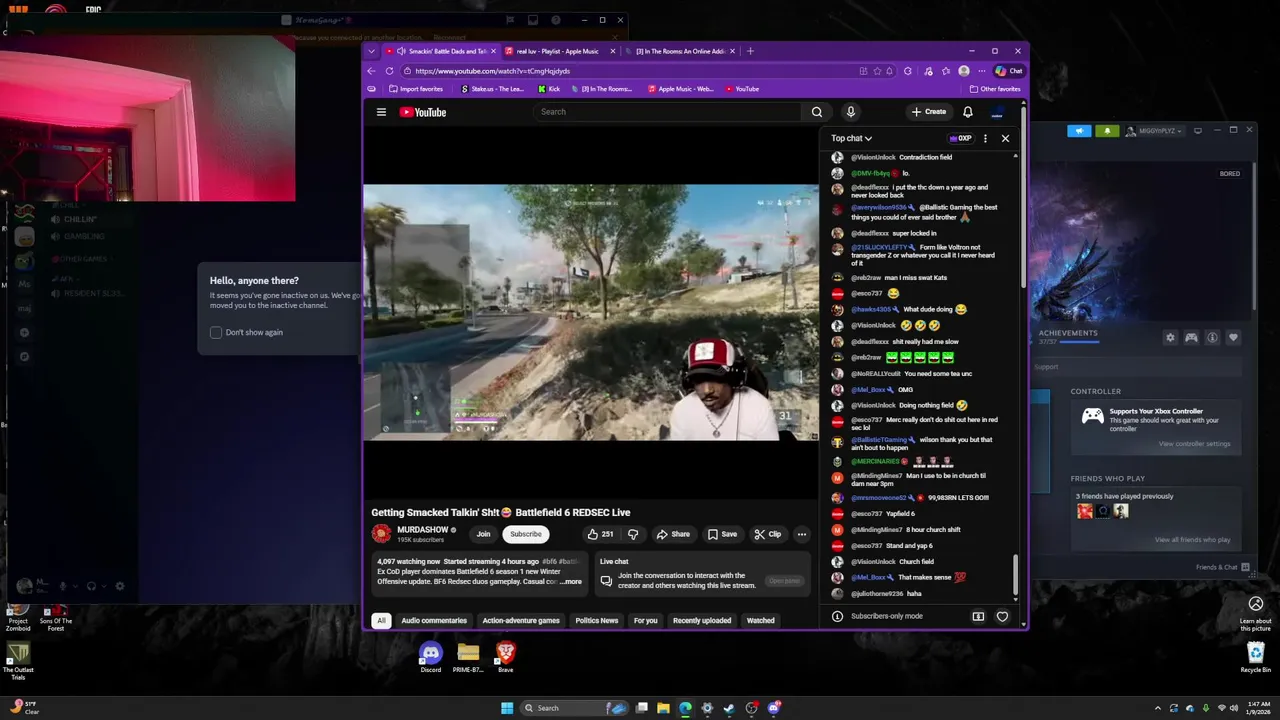Click the Windows Start button
This screenshot has height=720, width=1280.
click(x=507, y=708)
